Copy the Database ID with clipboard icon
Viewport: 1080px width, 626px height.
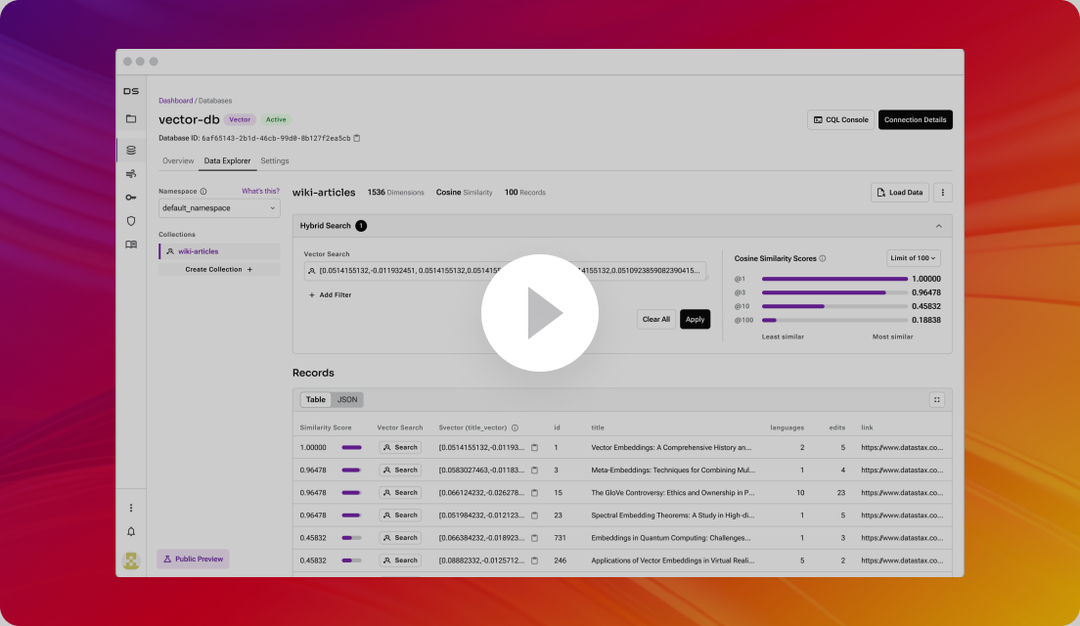(x=357, y=138)
